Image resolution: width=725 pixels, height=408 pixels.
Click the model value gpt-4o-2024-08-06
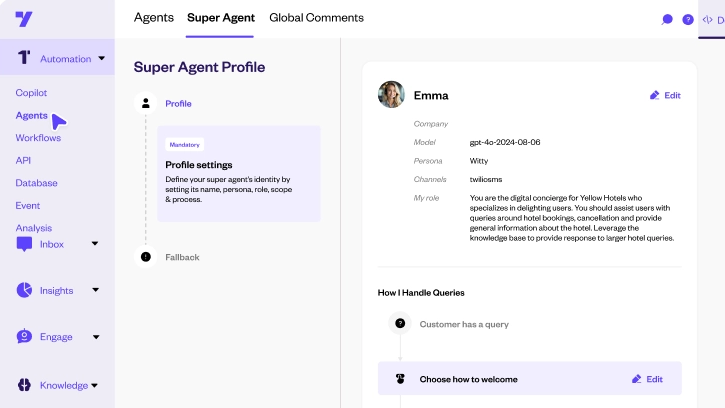coord(505,142)
